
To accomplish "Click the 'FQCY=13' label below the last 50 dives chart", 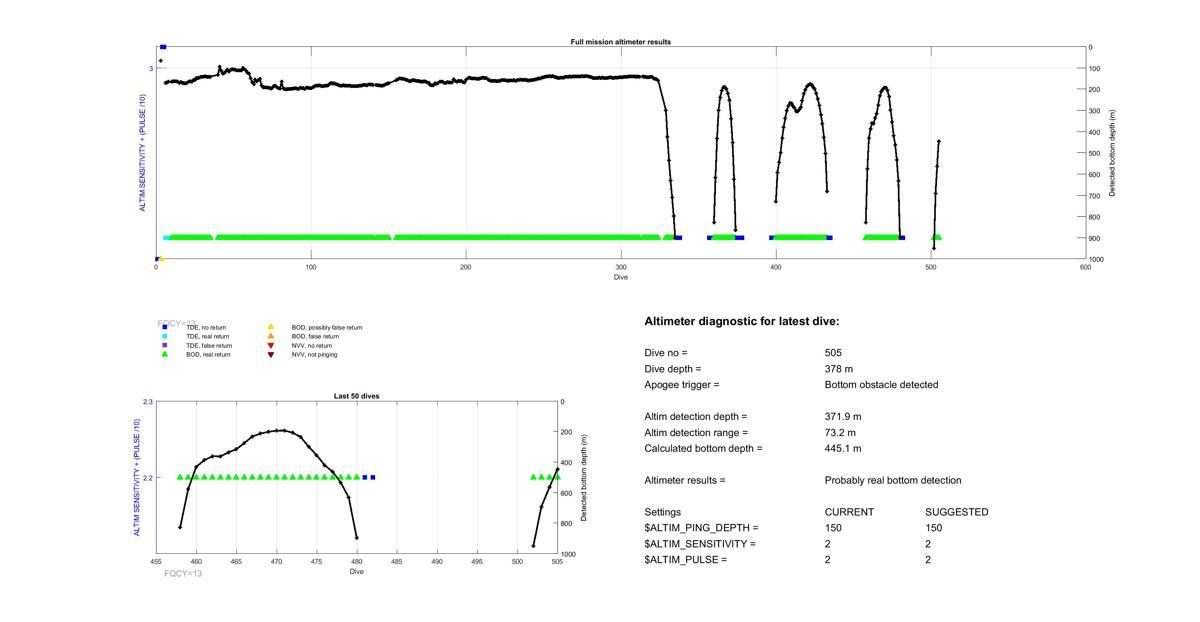I will 183,574.
